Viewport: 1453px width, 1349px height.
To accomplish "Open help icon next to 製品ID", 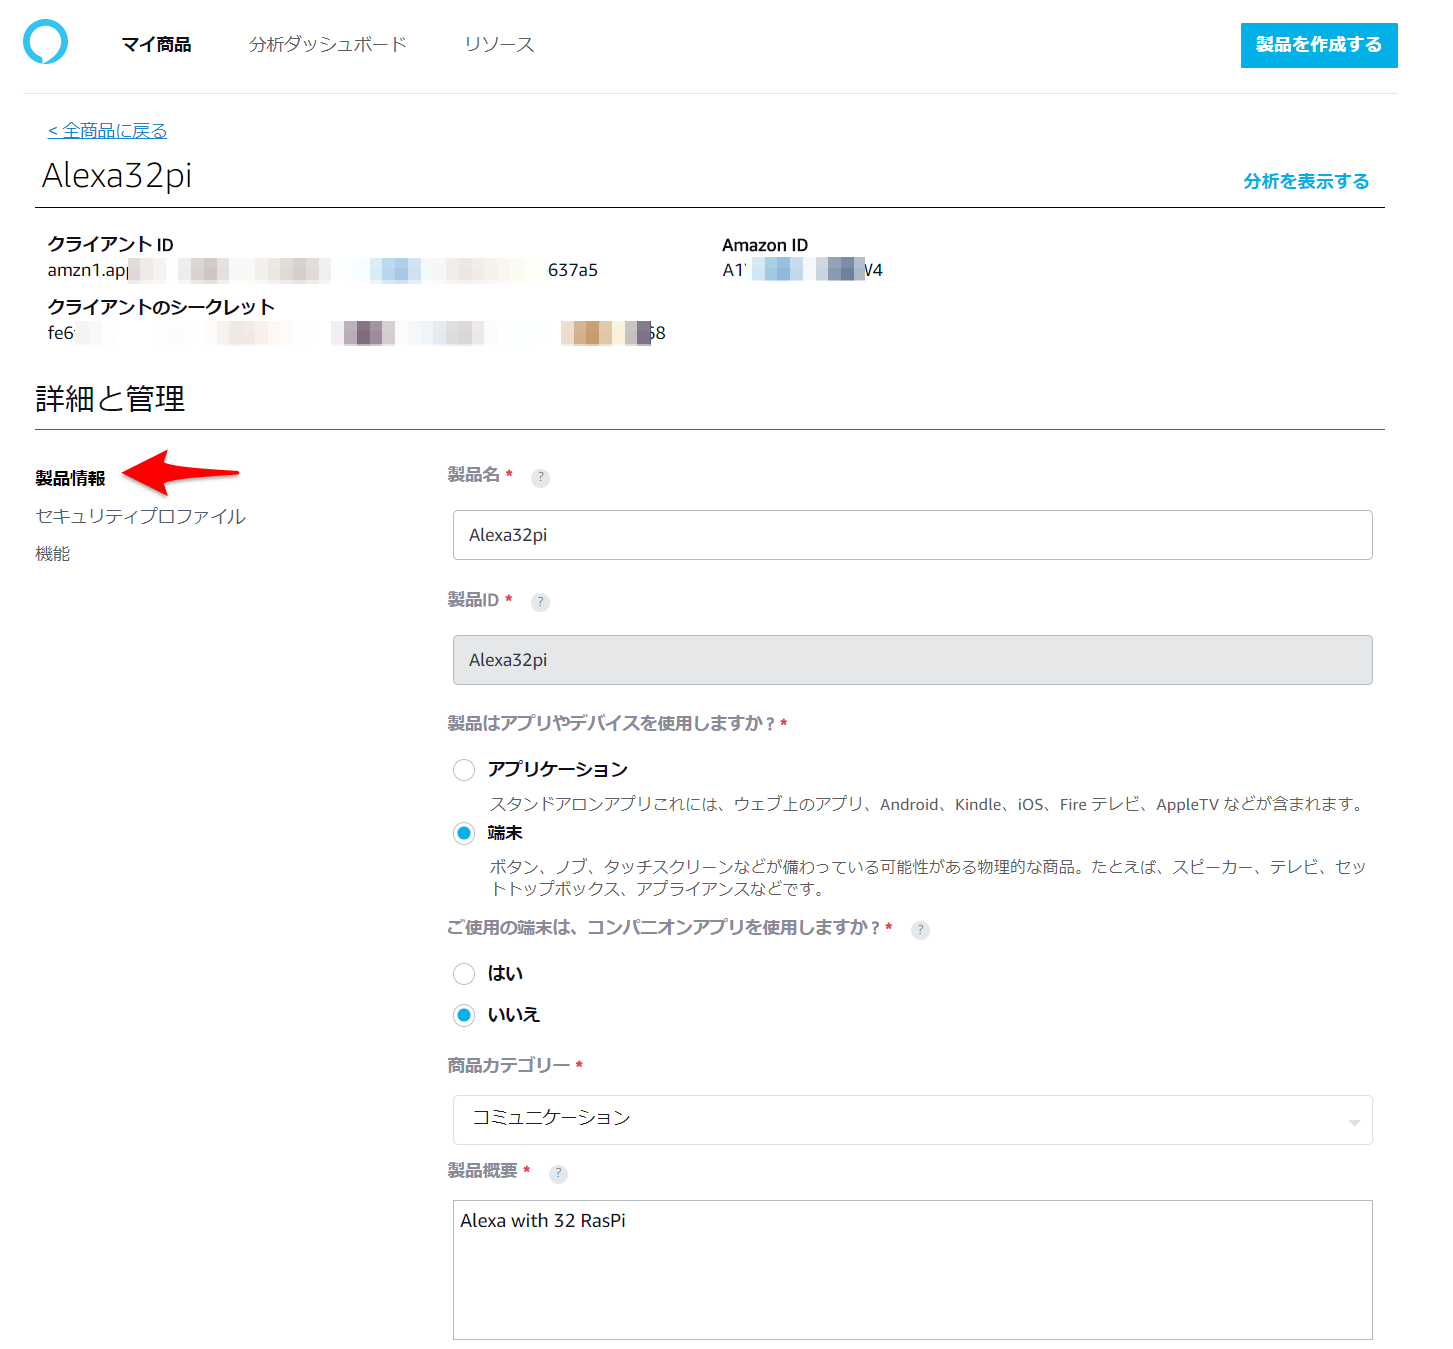I will (540, 602).
